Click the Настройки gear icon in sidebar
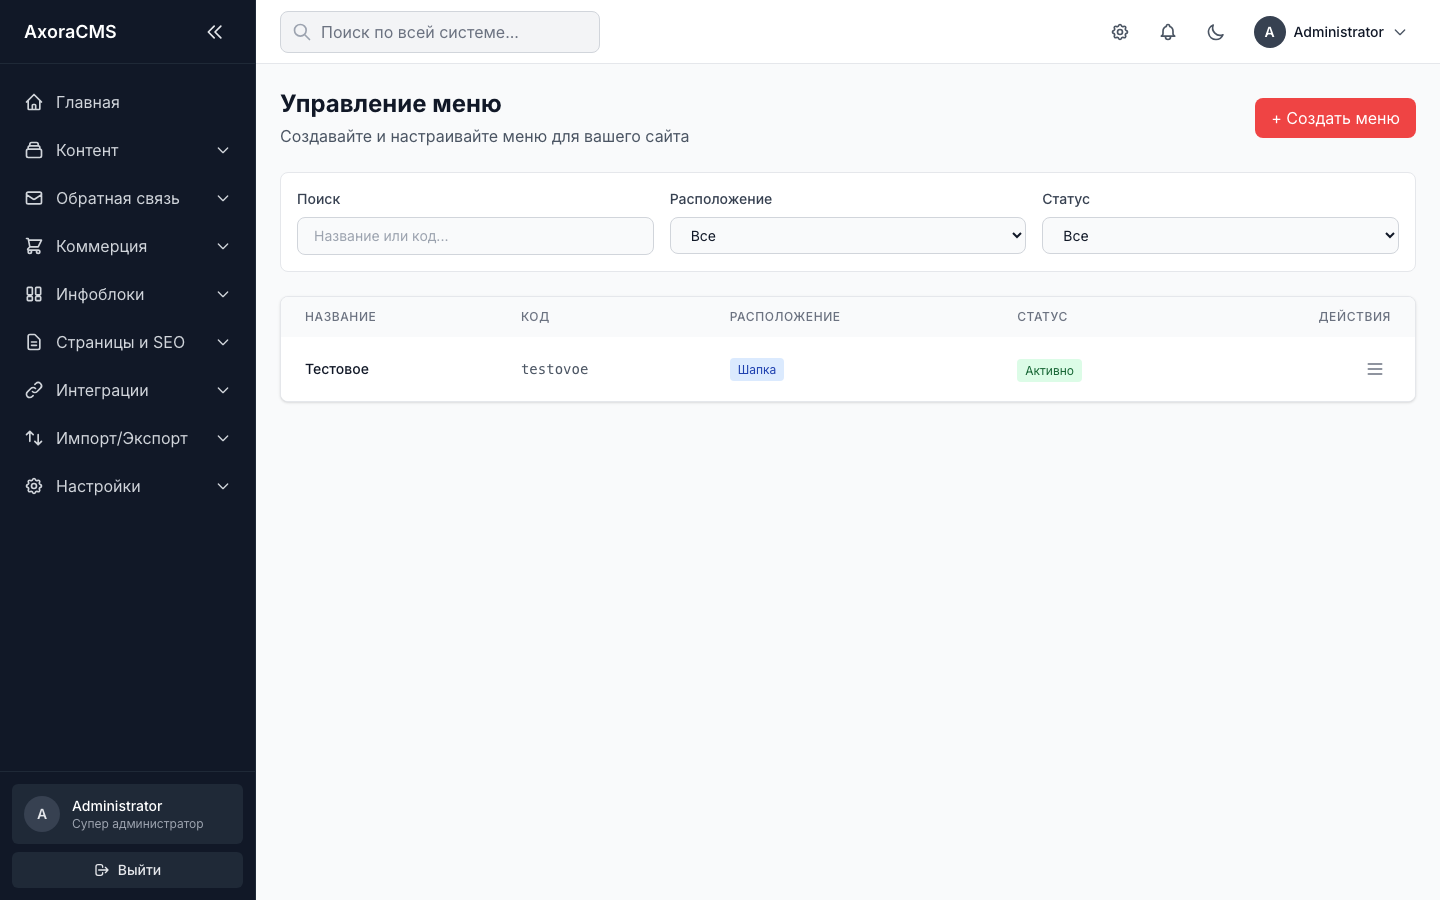 (34, 486)
